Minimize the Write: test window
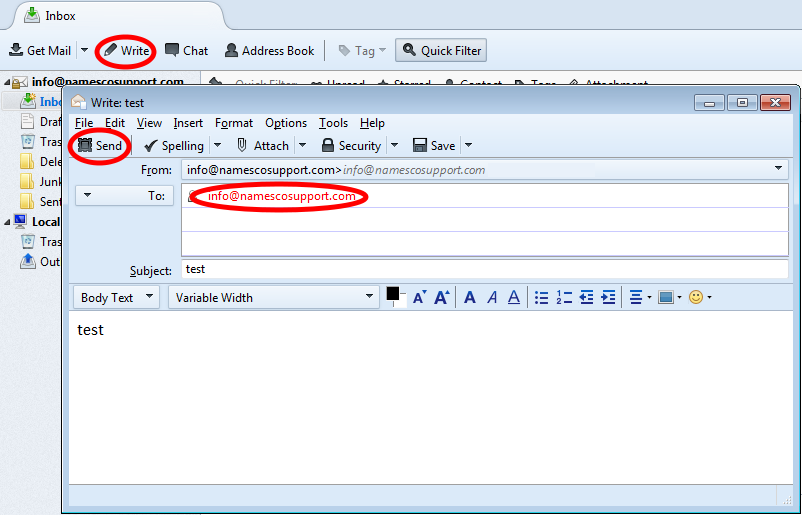Screen dimensions: 802x515 (x=709, y=103)
